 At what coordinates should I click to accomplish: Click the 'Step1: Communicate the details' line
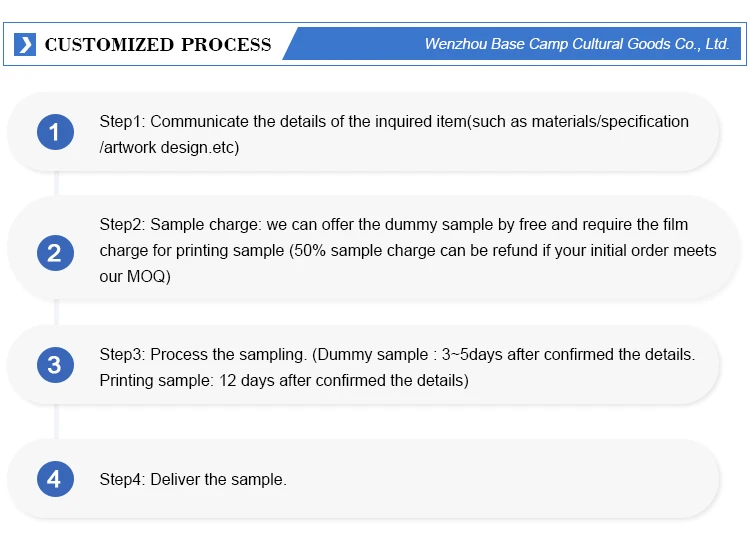394,122
